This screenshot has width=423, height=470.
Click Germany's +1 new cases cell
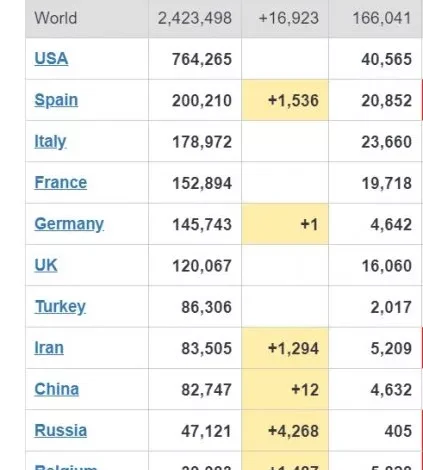tap(285, 224)
